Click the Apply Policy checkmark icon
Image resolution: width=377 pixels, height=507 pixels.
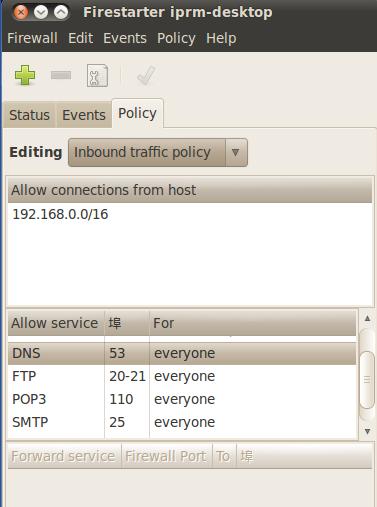[146, 75]
